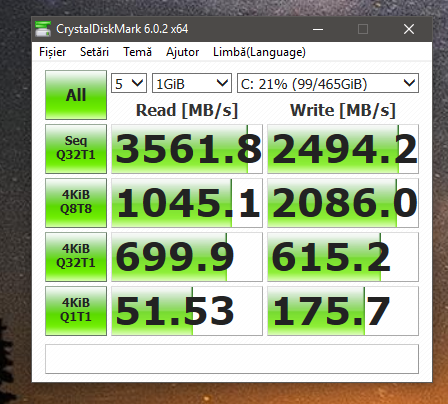Image resolution: width=448 pixels, height=404 pixels.
Task: Expand the test count dropdown showing 5
Action: (x=129, y=83)
